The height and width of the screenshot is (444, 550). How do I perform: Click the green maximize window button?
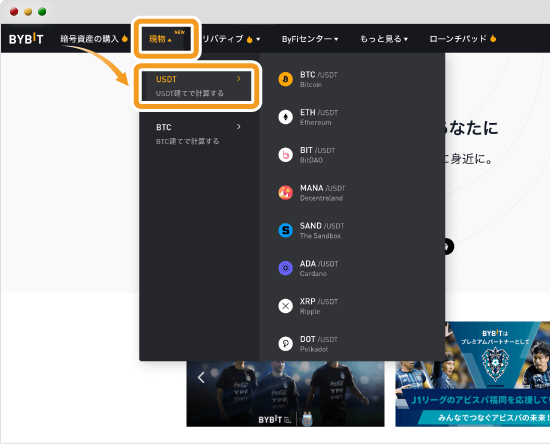[x=42, y=12]
